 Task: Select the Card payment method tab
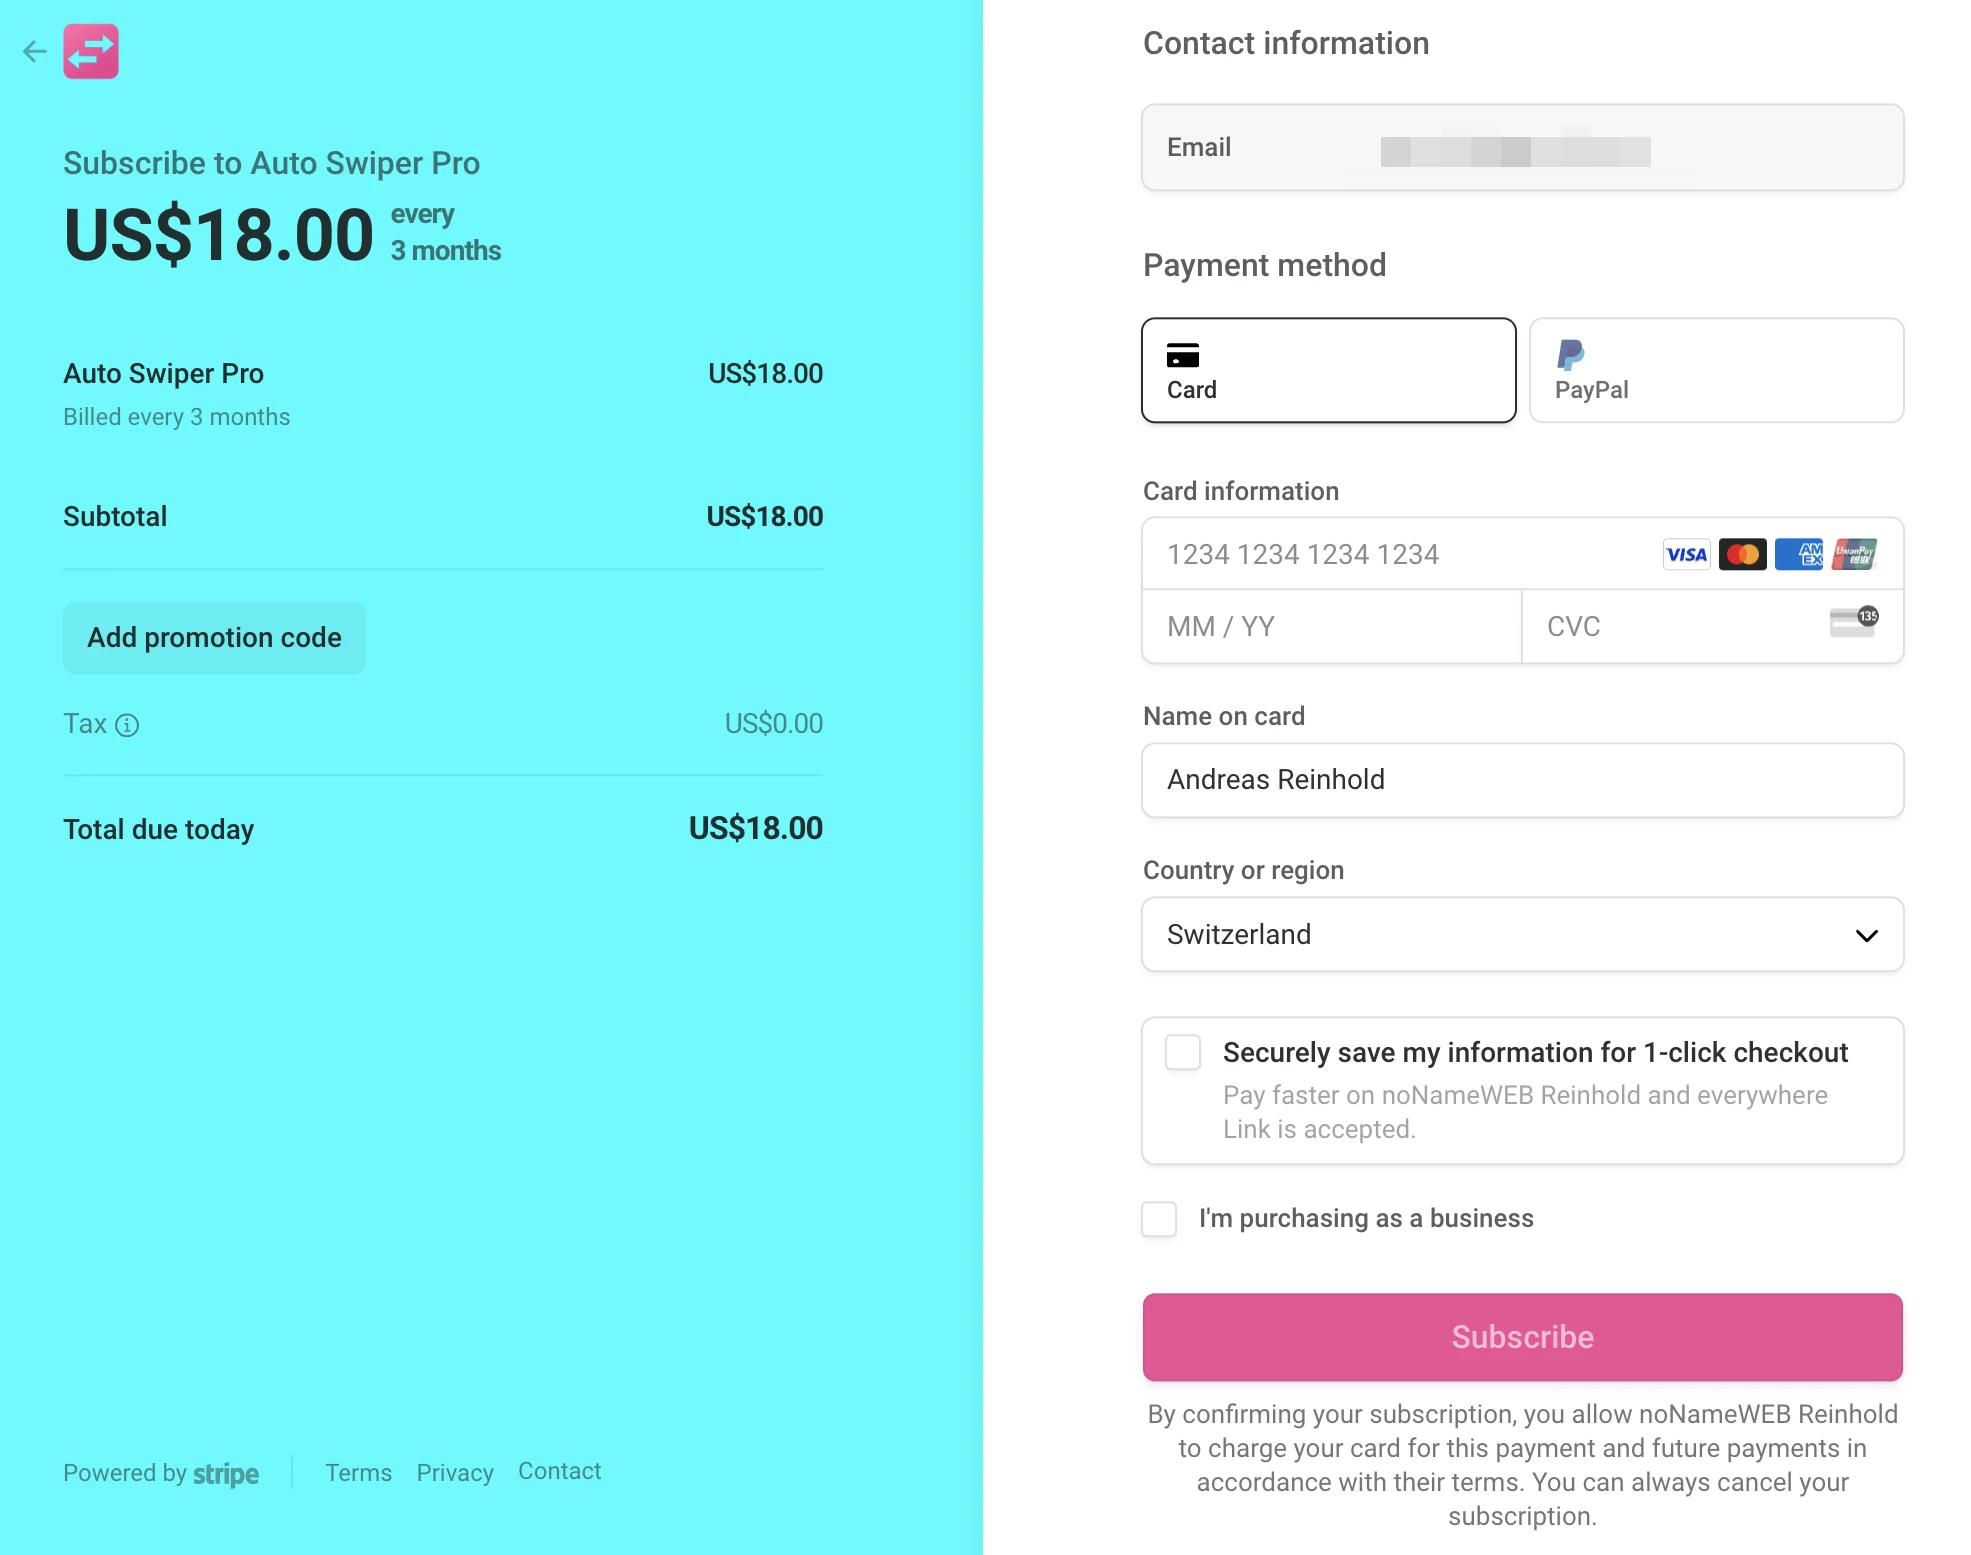(1328, 370)
